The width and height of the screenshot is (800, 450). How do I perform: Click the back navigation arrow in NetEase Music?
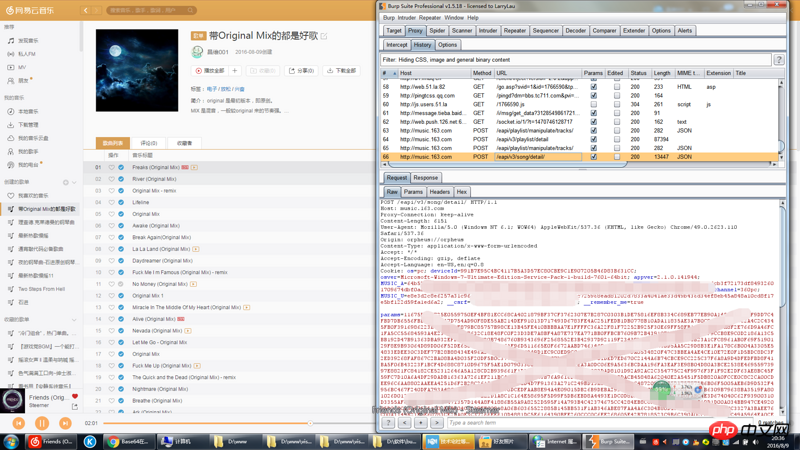click(86, 10)
